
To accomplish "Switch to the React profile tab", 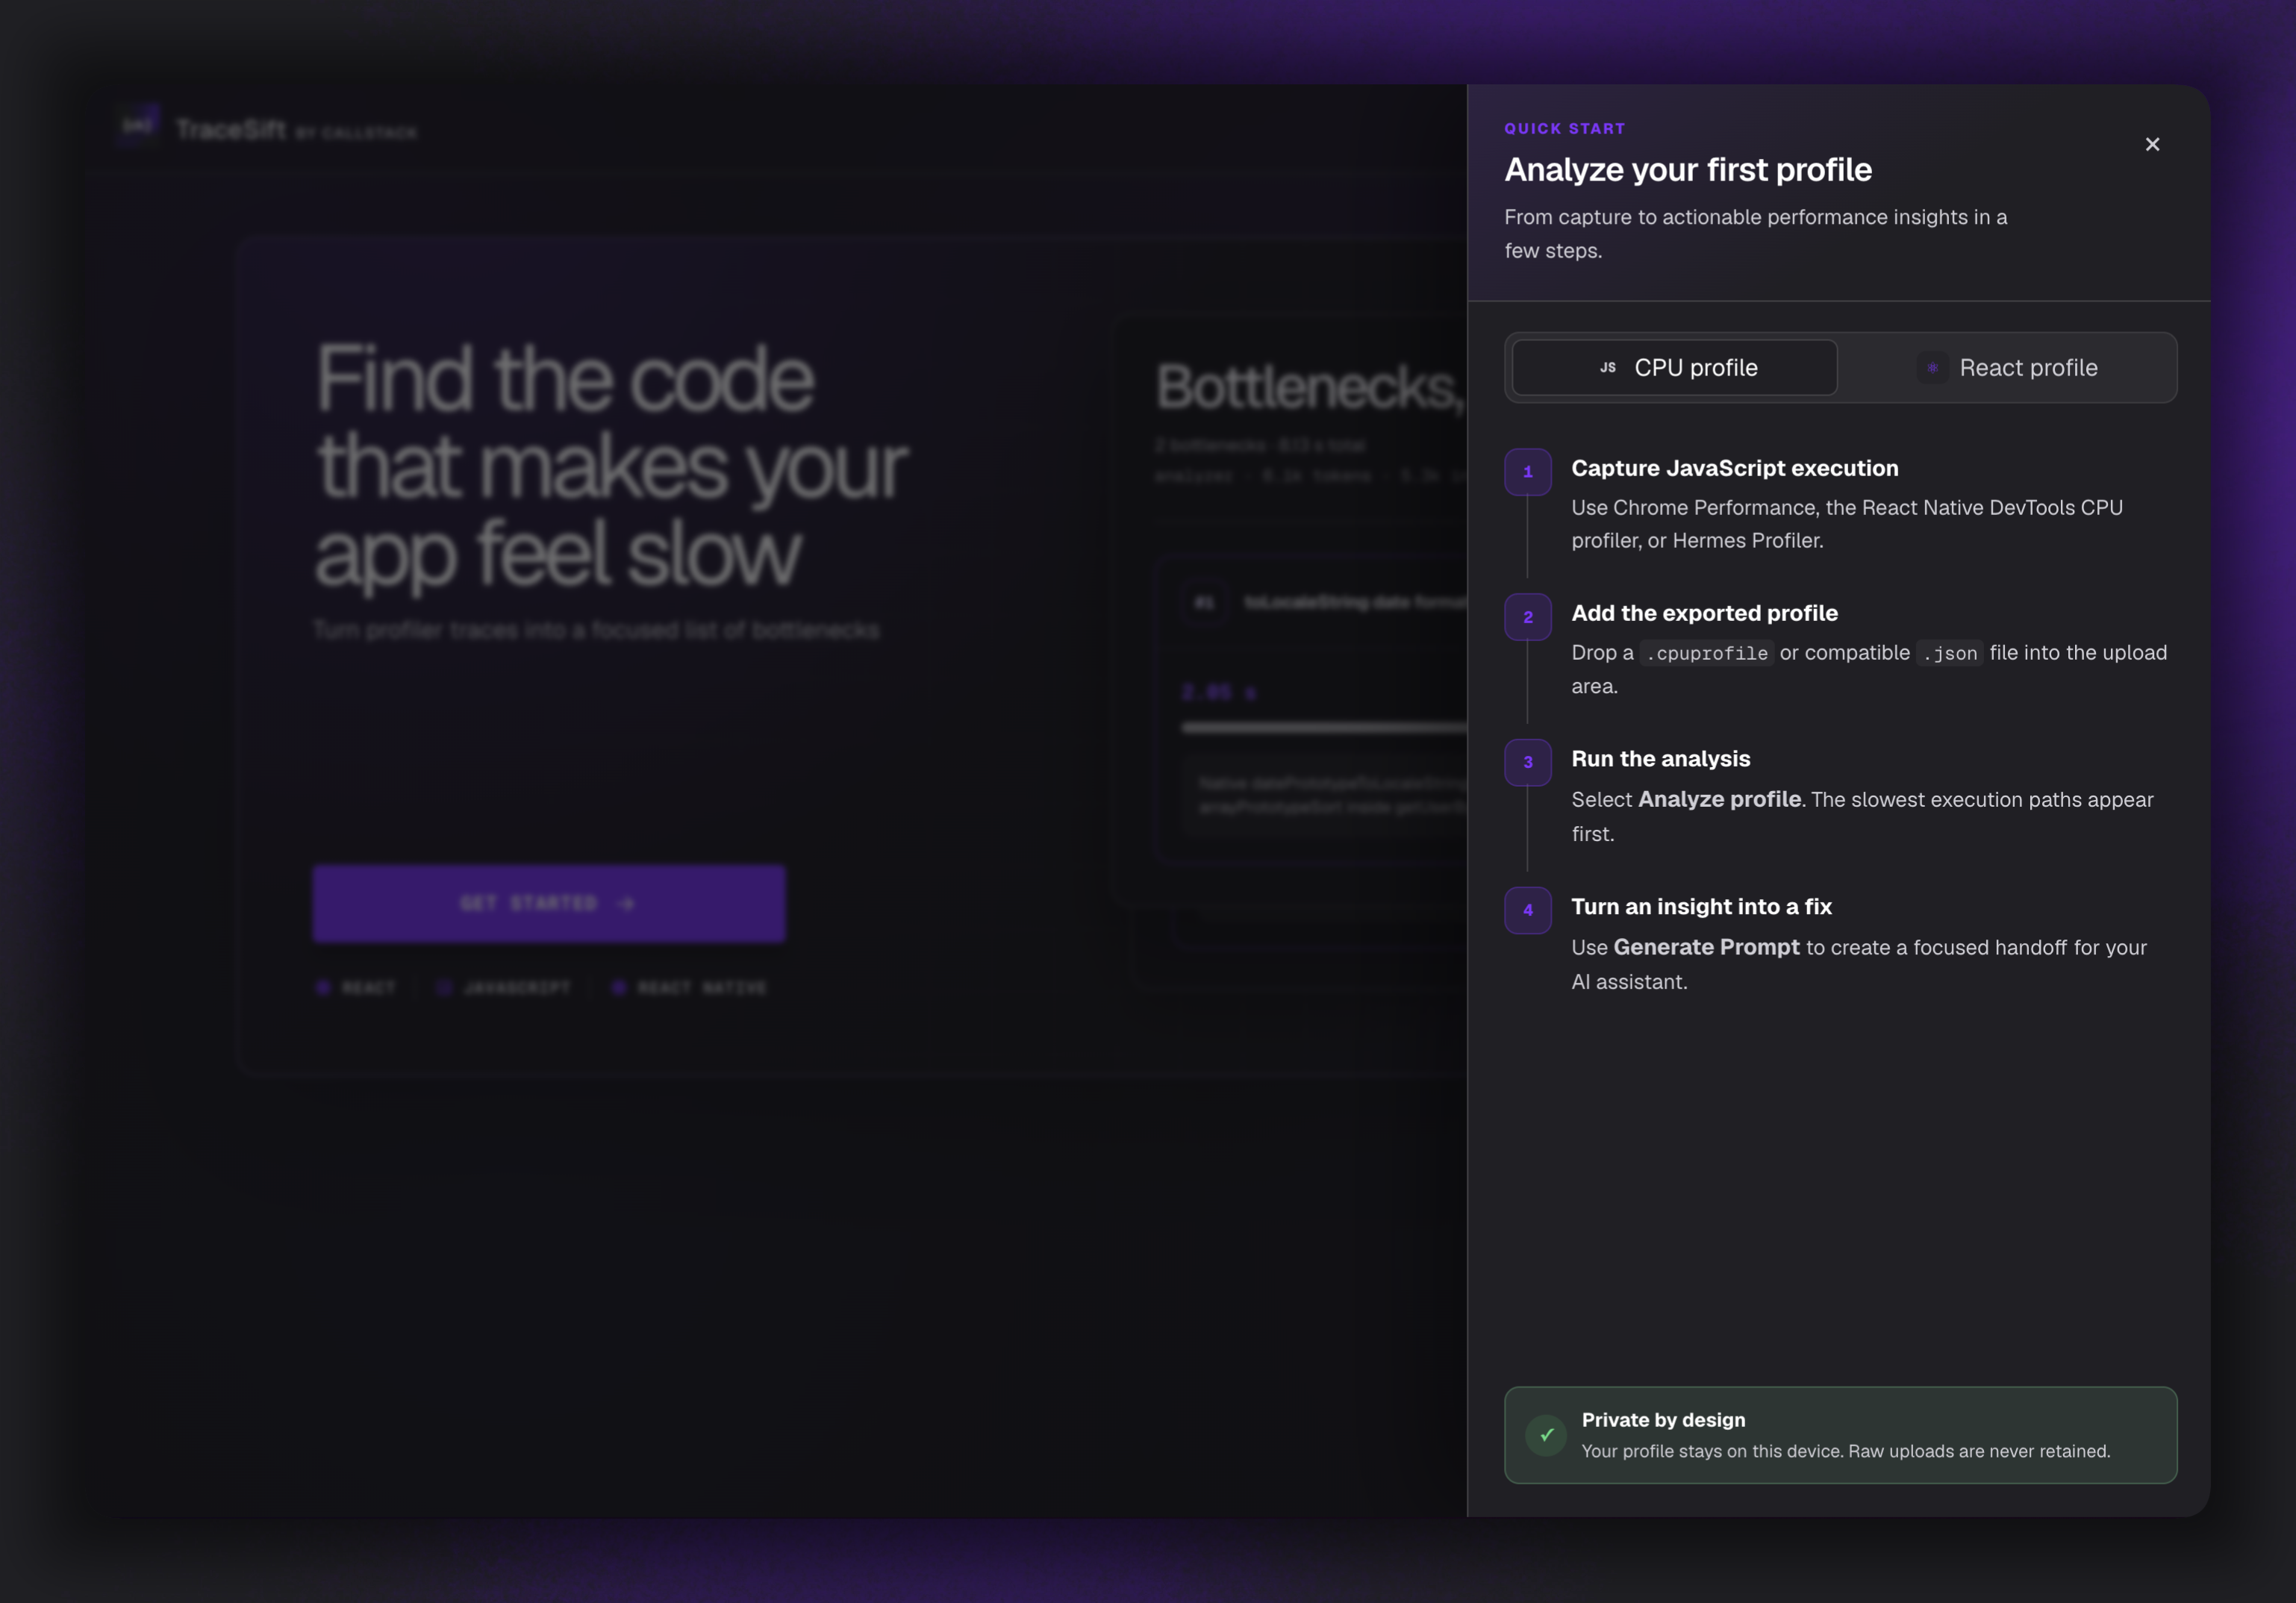I will pyautogui.click(x=2007, y=368).
